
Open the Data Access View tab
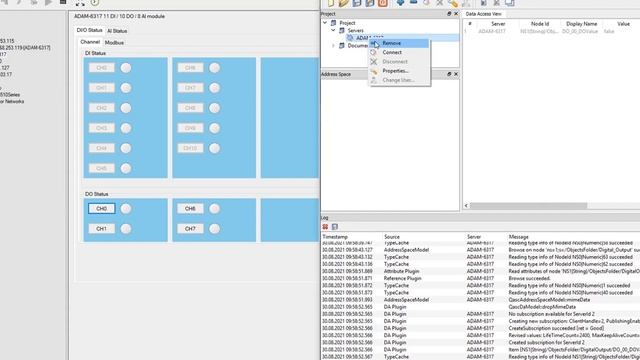point(484,14)
